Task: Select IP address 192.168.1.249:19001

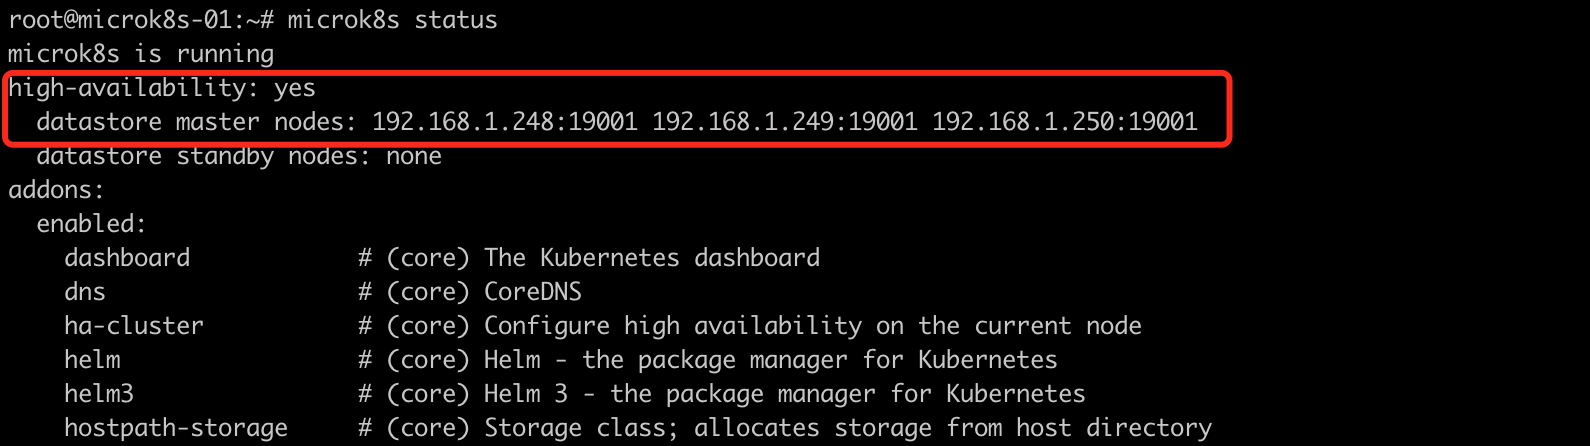Action: 784,122
